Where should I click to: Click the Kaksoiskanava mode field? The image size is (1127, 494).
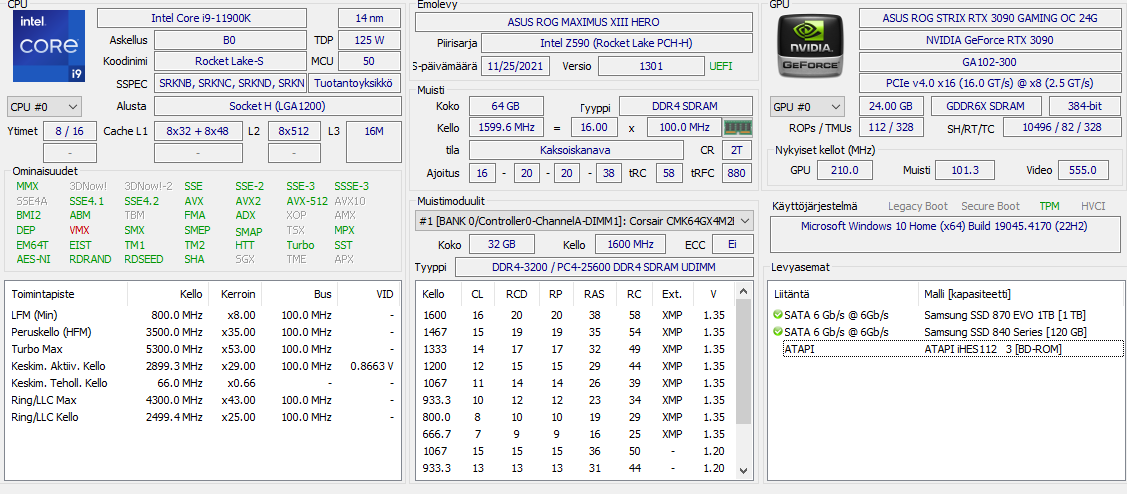point(576,150)
